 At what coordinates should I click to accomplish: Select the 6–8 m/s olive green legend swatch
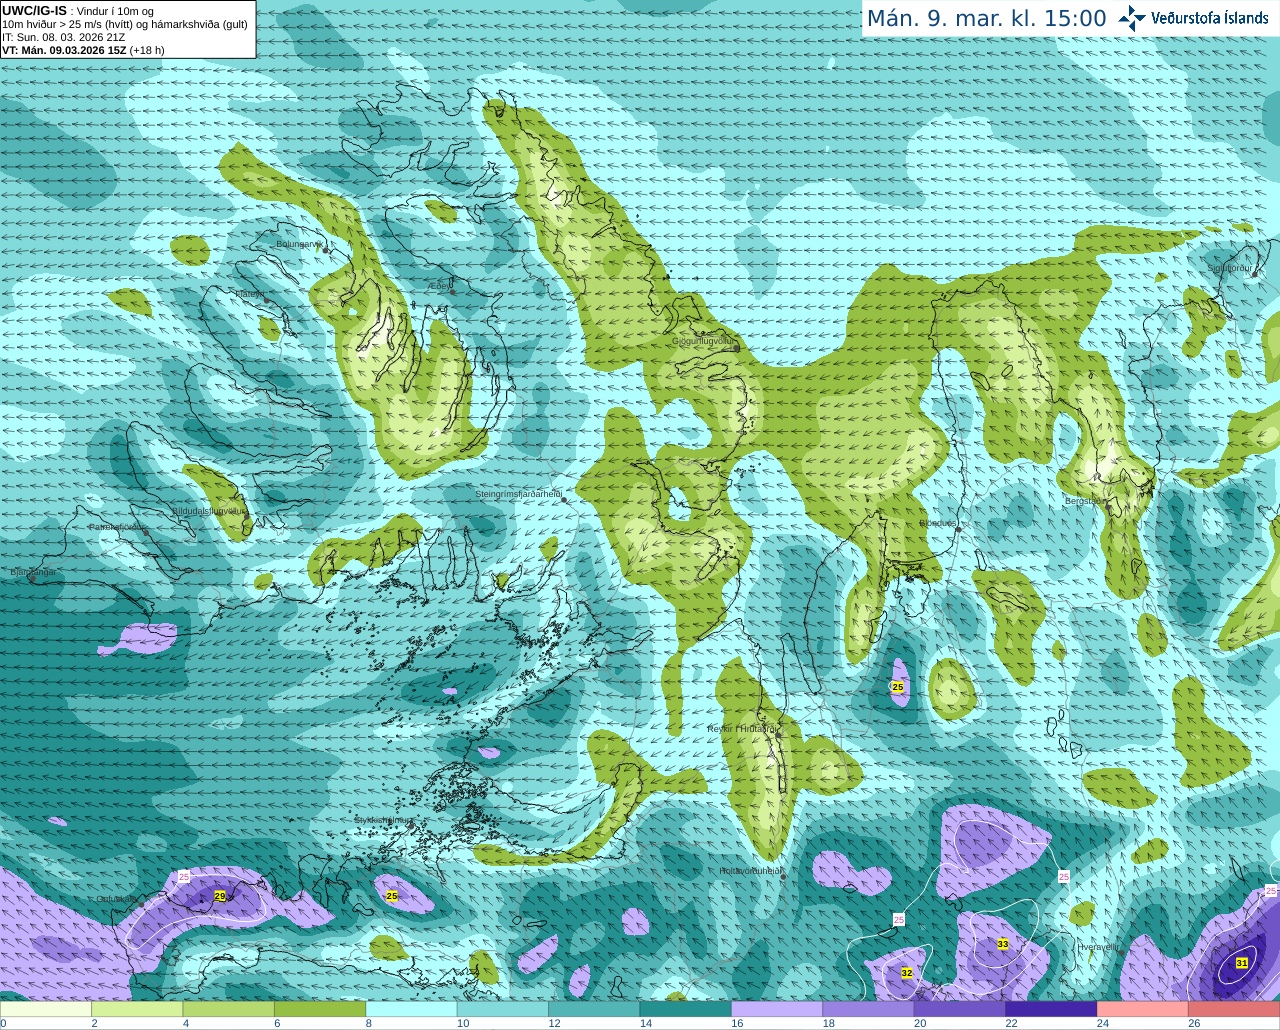[320, 1009]
